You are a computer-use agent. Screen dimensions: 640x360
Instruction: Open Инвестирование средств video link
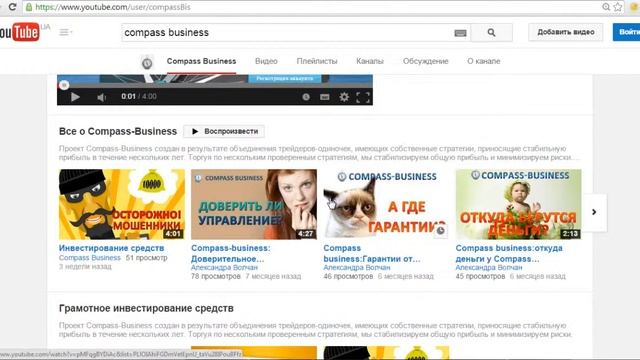point(111,248)
